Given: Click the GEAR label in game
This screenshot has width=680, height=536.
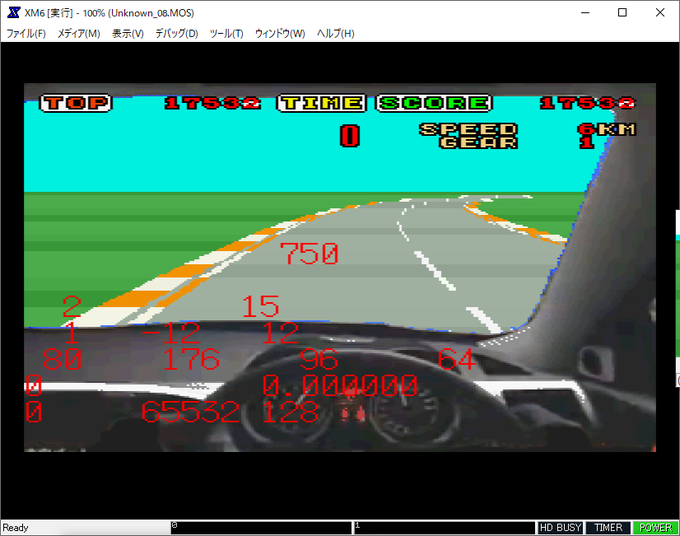Looking at the screenshot, I should tap(479, 142).
